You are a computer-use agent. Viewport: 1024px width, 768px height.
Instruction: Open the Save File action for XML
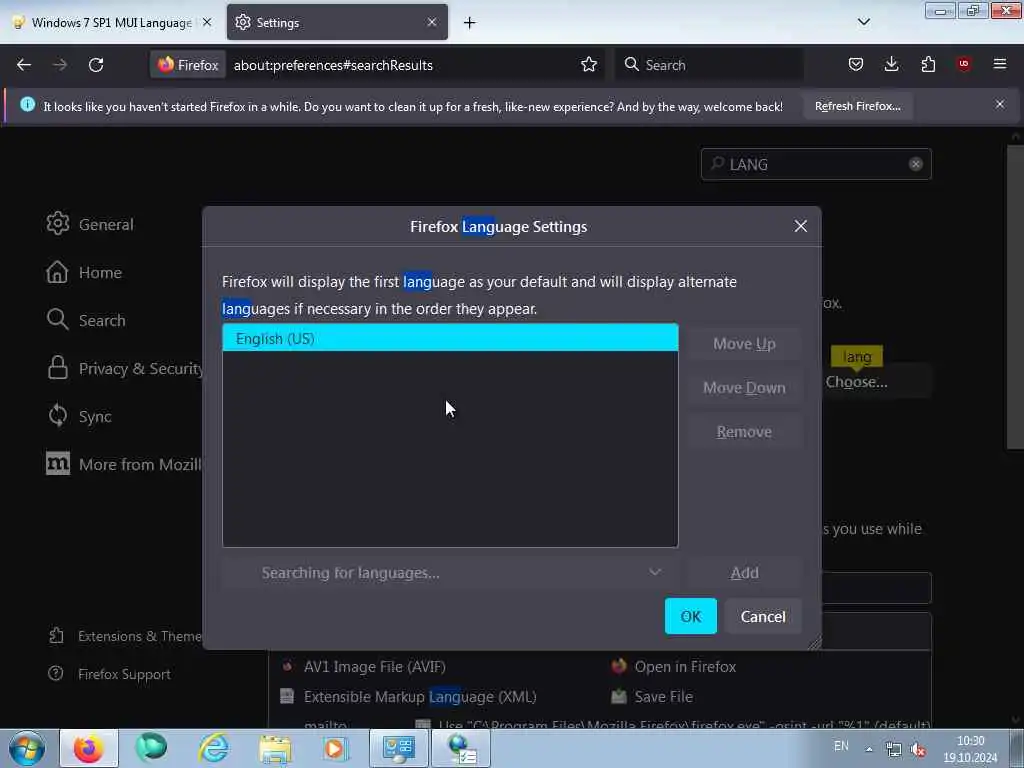pyautogui.click(x=652, y=697)
